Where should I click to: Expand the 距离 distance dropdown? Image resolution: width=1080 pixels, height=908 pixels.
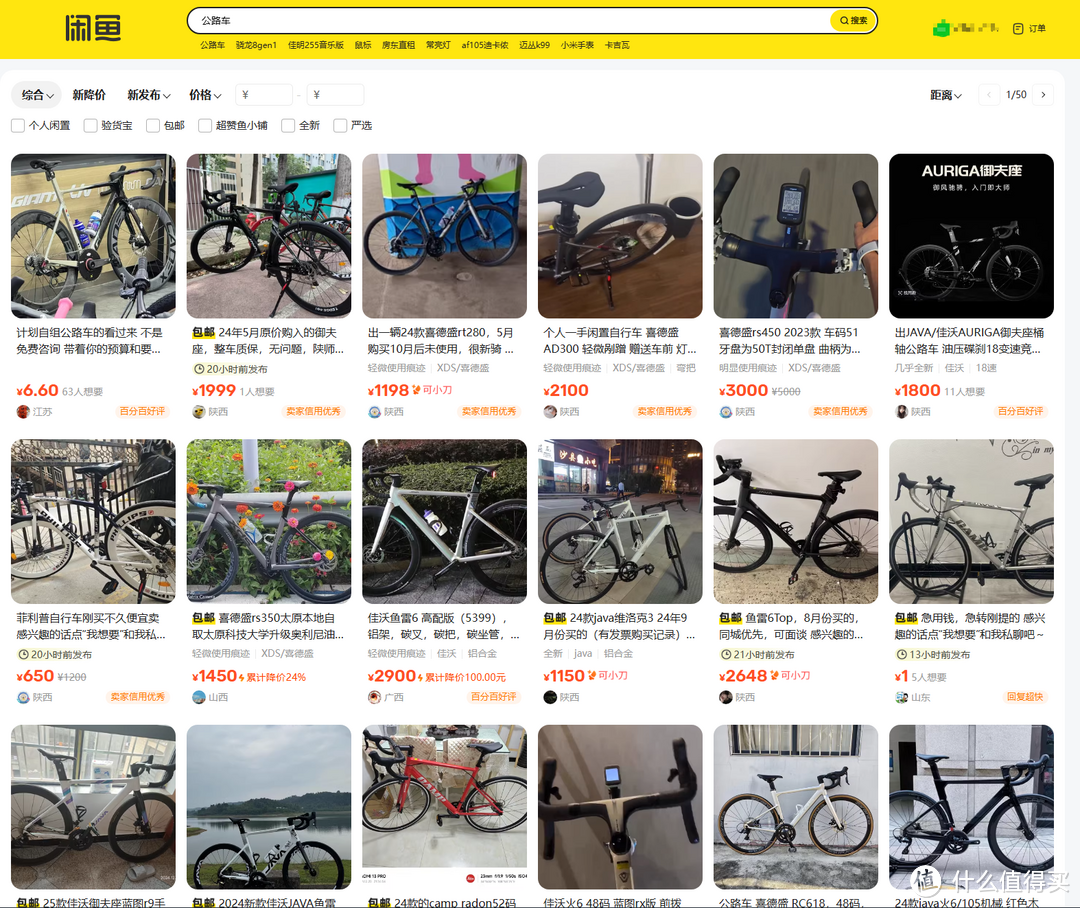(946, 95)
